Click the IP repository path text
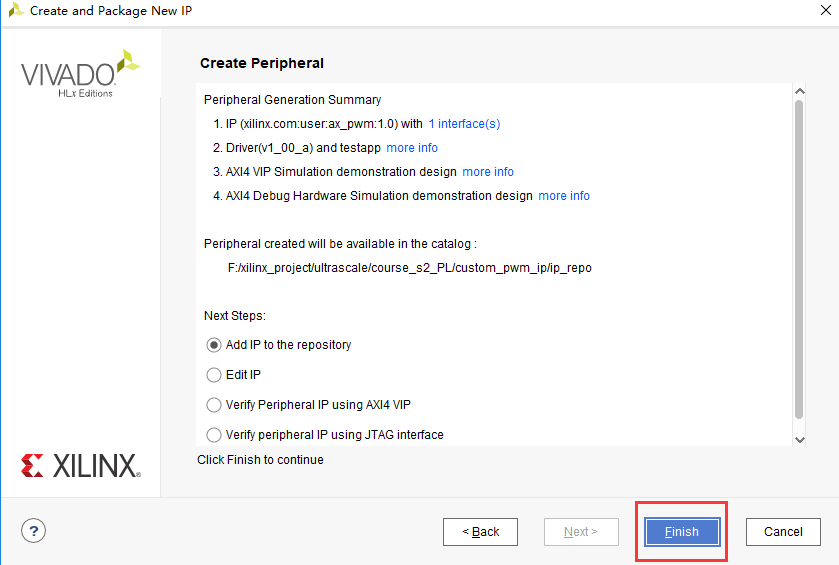 point(410,268)
